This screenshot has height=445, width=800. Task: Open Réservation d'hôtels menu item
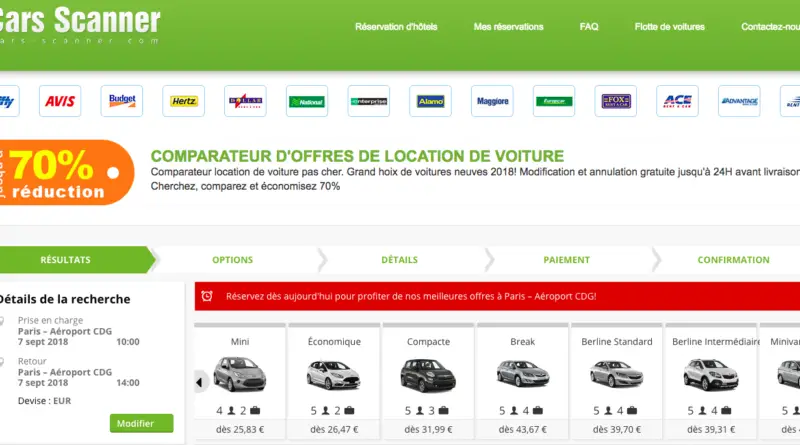[396, 27]
